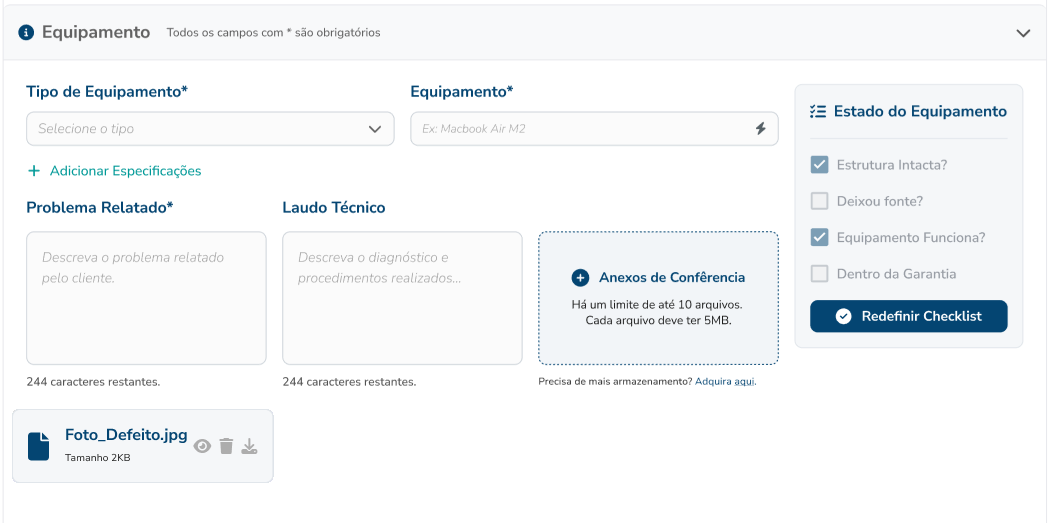Open the Adquira aqui link
1049x523 pixels.
[725, 382]
